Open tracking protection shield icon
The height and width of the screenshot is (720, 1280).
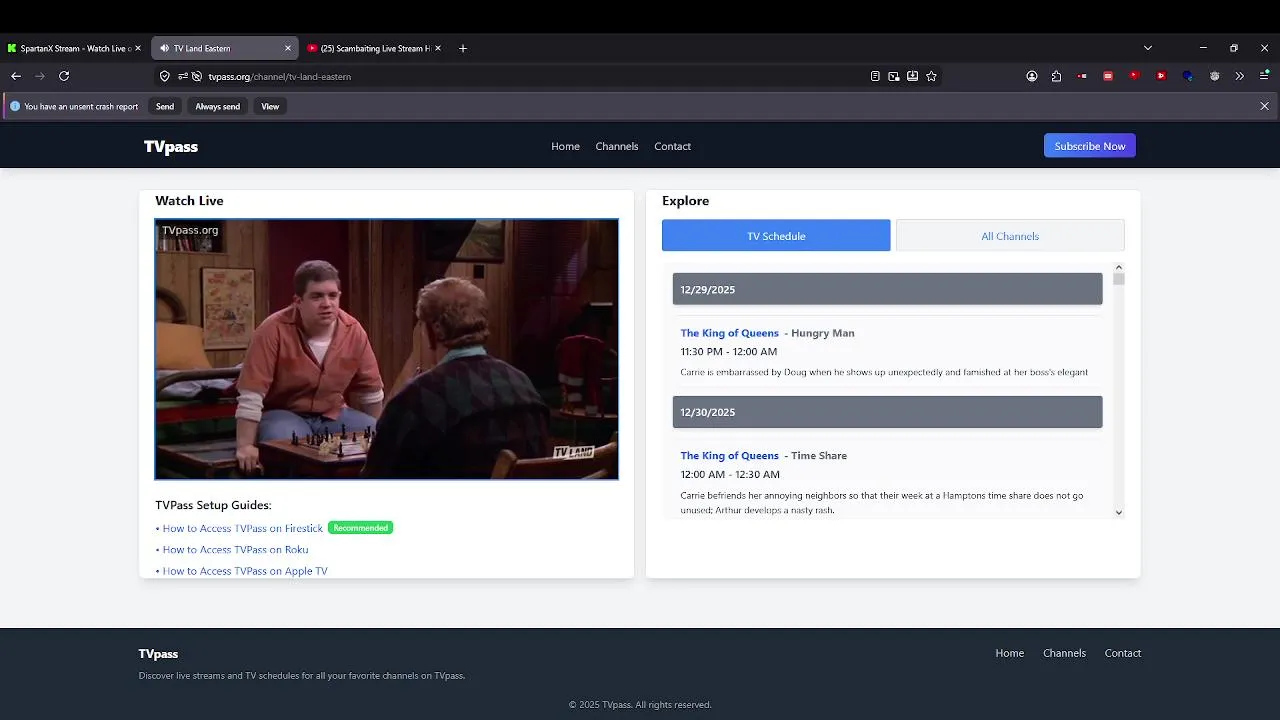click(165, 76)
